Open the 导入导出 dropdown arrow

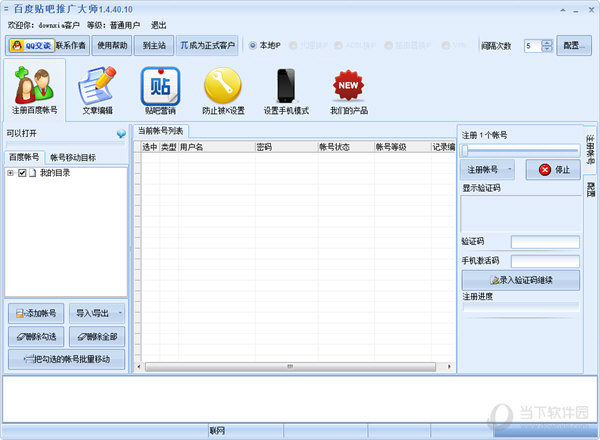[120, 313]
